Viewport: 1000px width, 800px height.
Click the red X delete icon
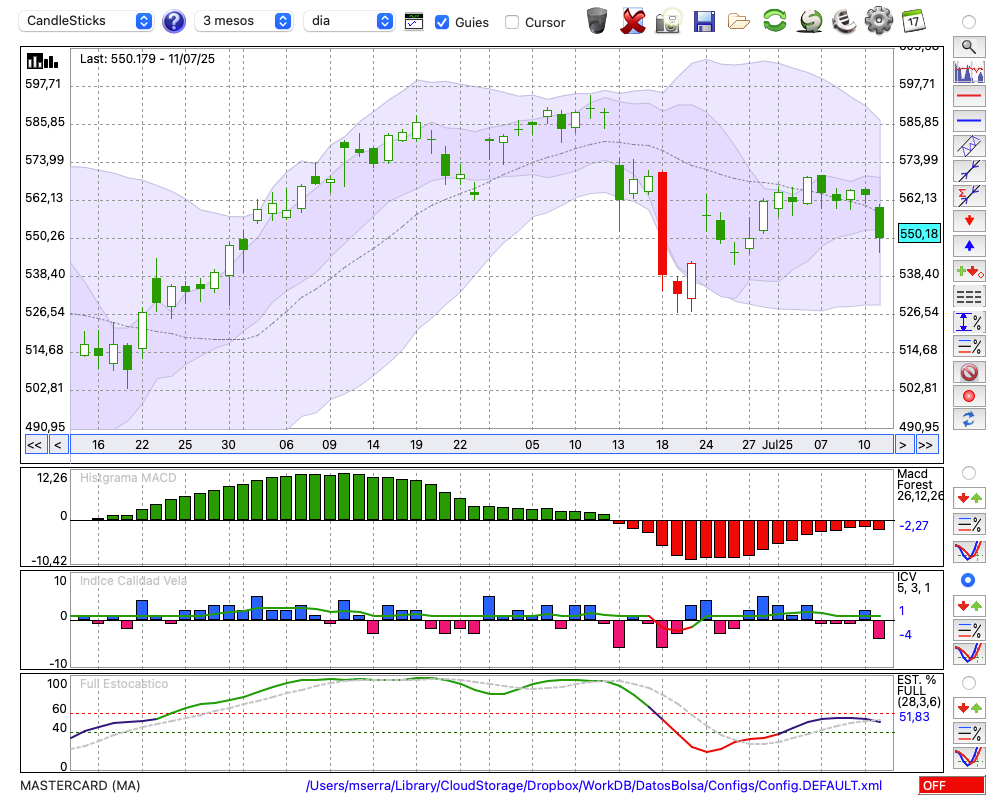coord(632,21)
